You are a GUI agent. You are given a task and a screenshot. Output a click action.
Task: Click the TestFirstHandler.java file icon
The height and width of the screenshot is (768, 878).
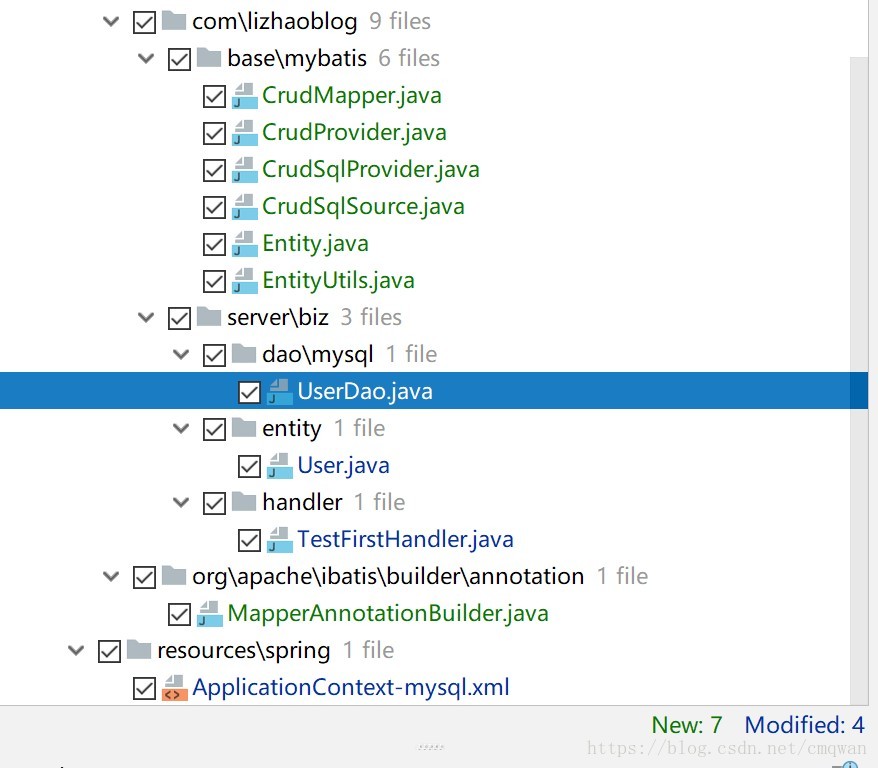279,541
